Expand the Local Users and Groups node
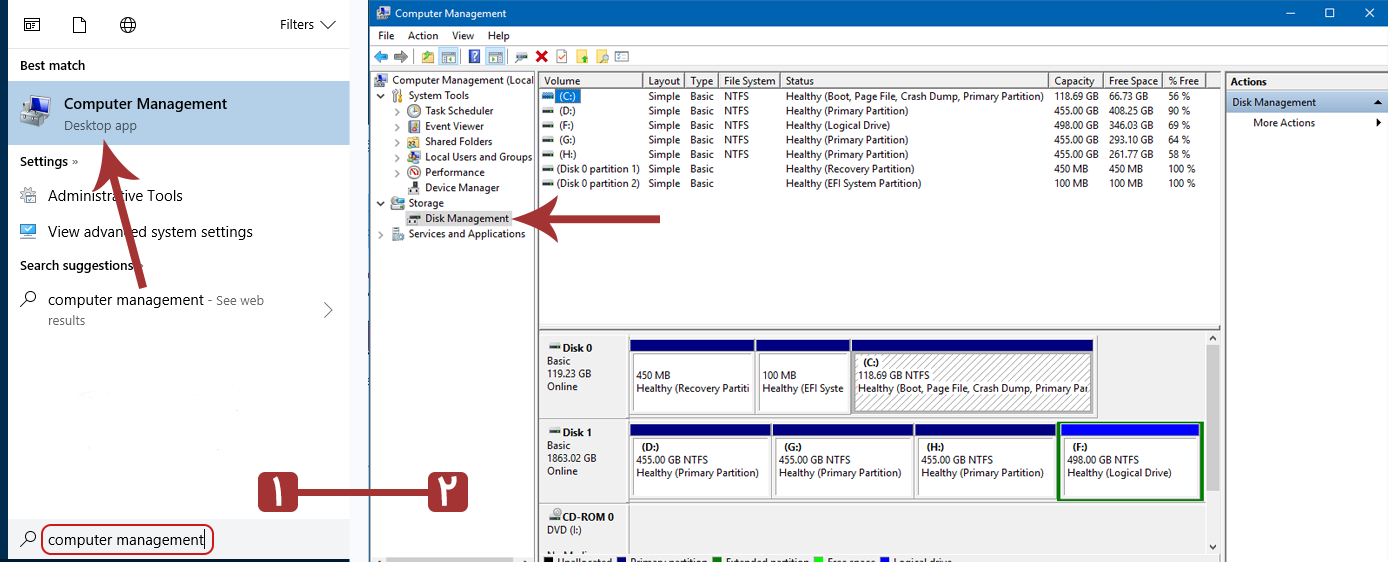 click(397, 157)
